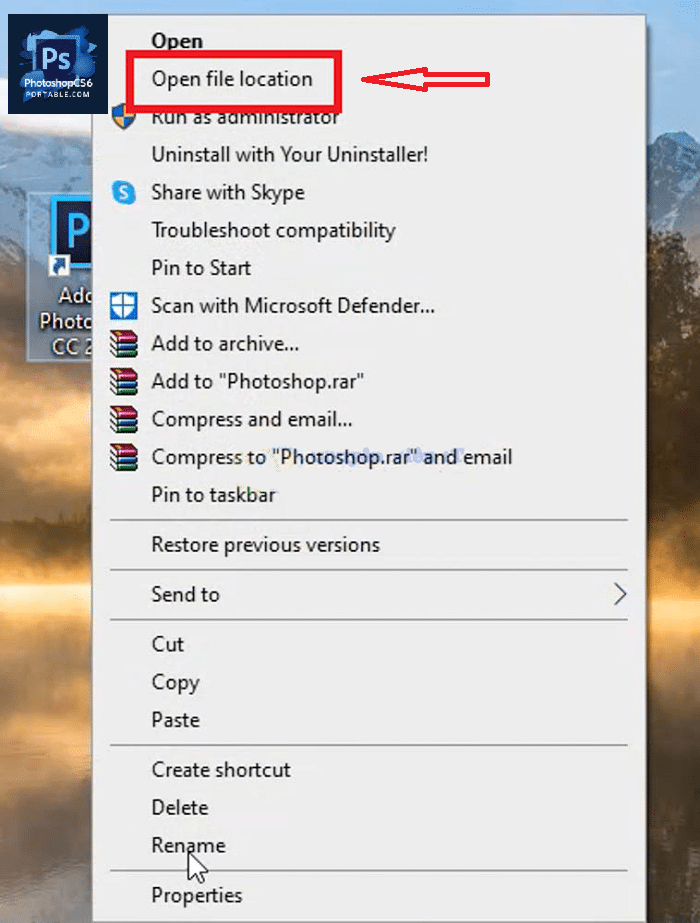Pin the shortcut to Start
Screen dimensions: 700x923
200,268
